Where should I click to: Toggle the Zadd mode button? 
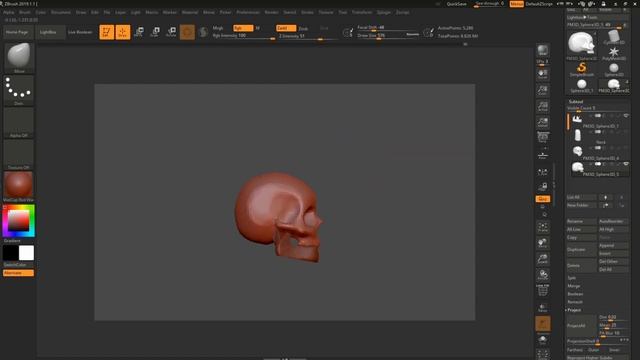coord(286,28)
